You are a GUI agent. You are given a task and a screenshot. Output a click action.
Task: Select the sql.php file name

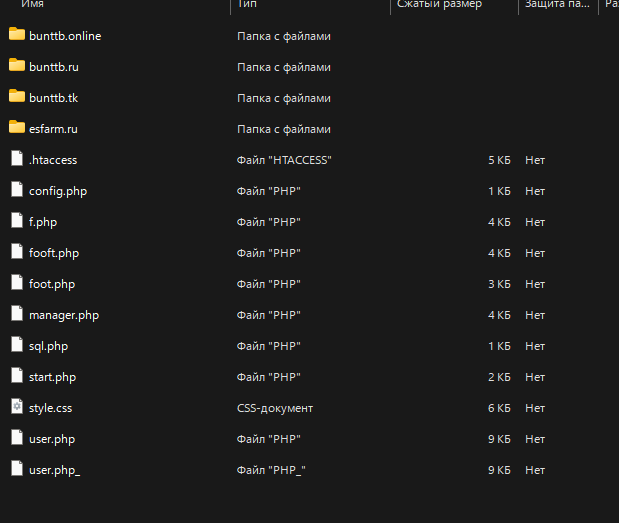pyautogui.click(x=49, y=346)
